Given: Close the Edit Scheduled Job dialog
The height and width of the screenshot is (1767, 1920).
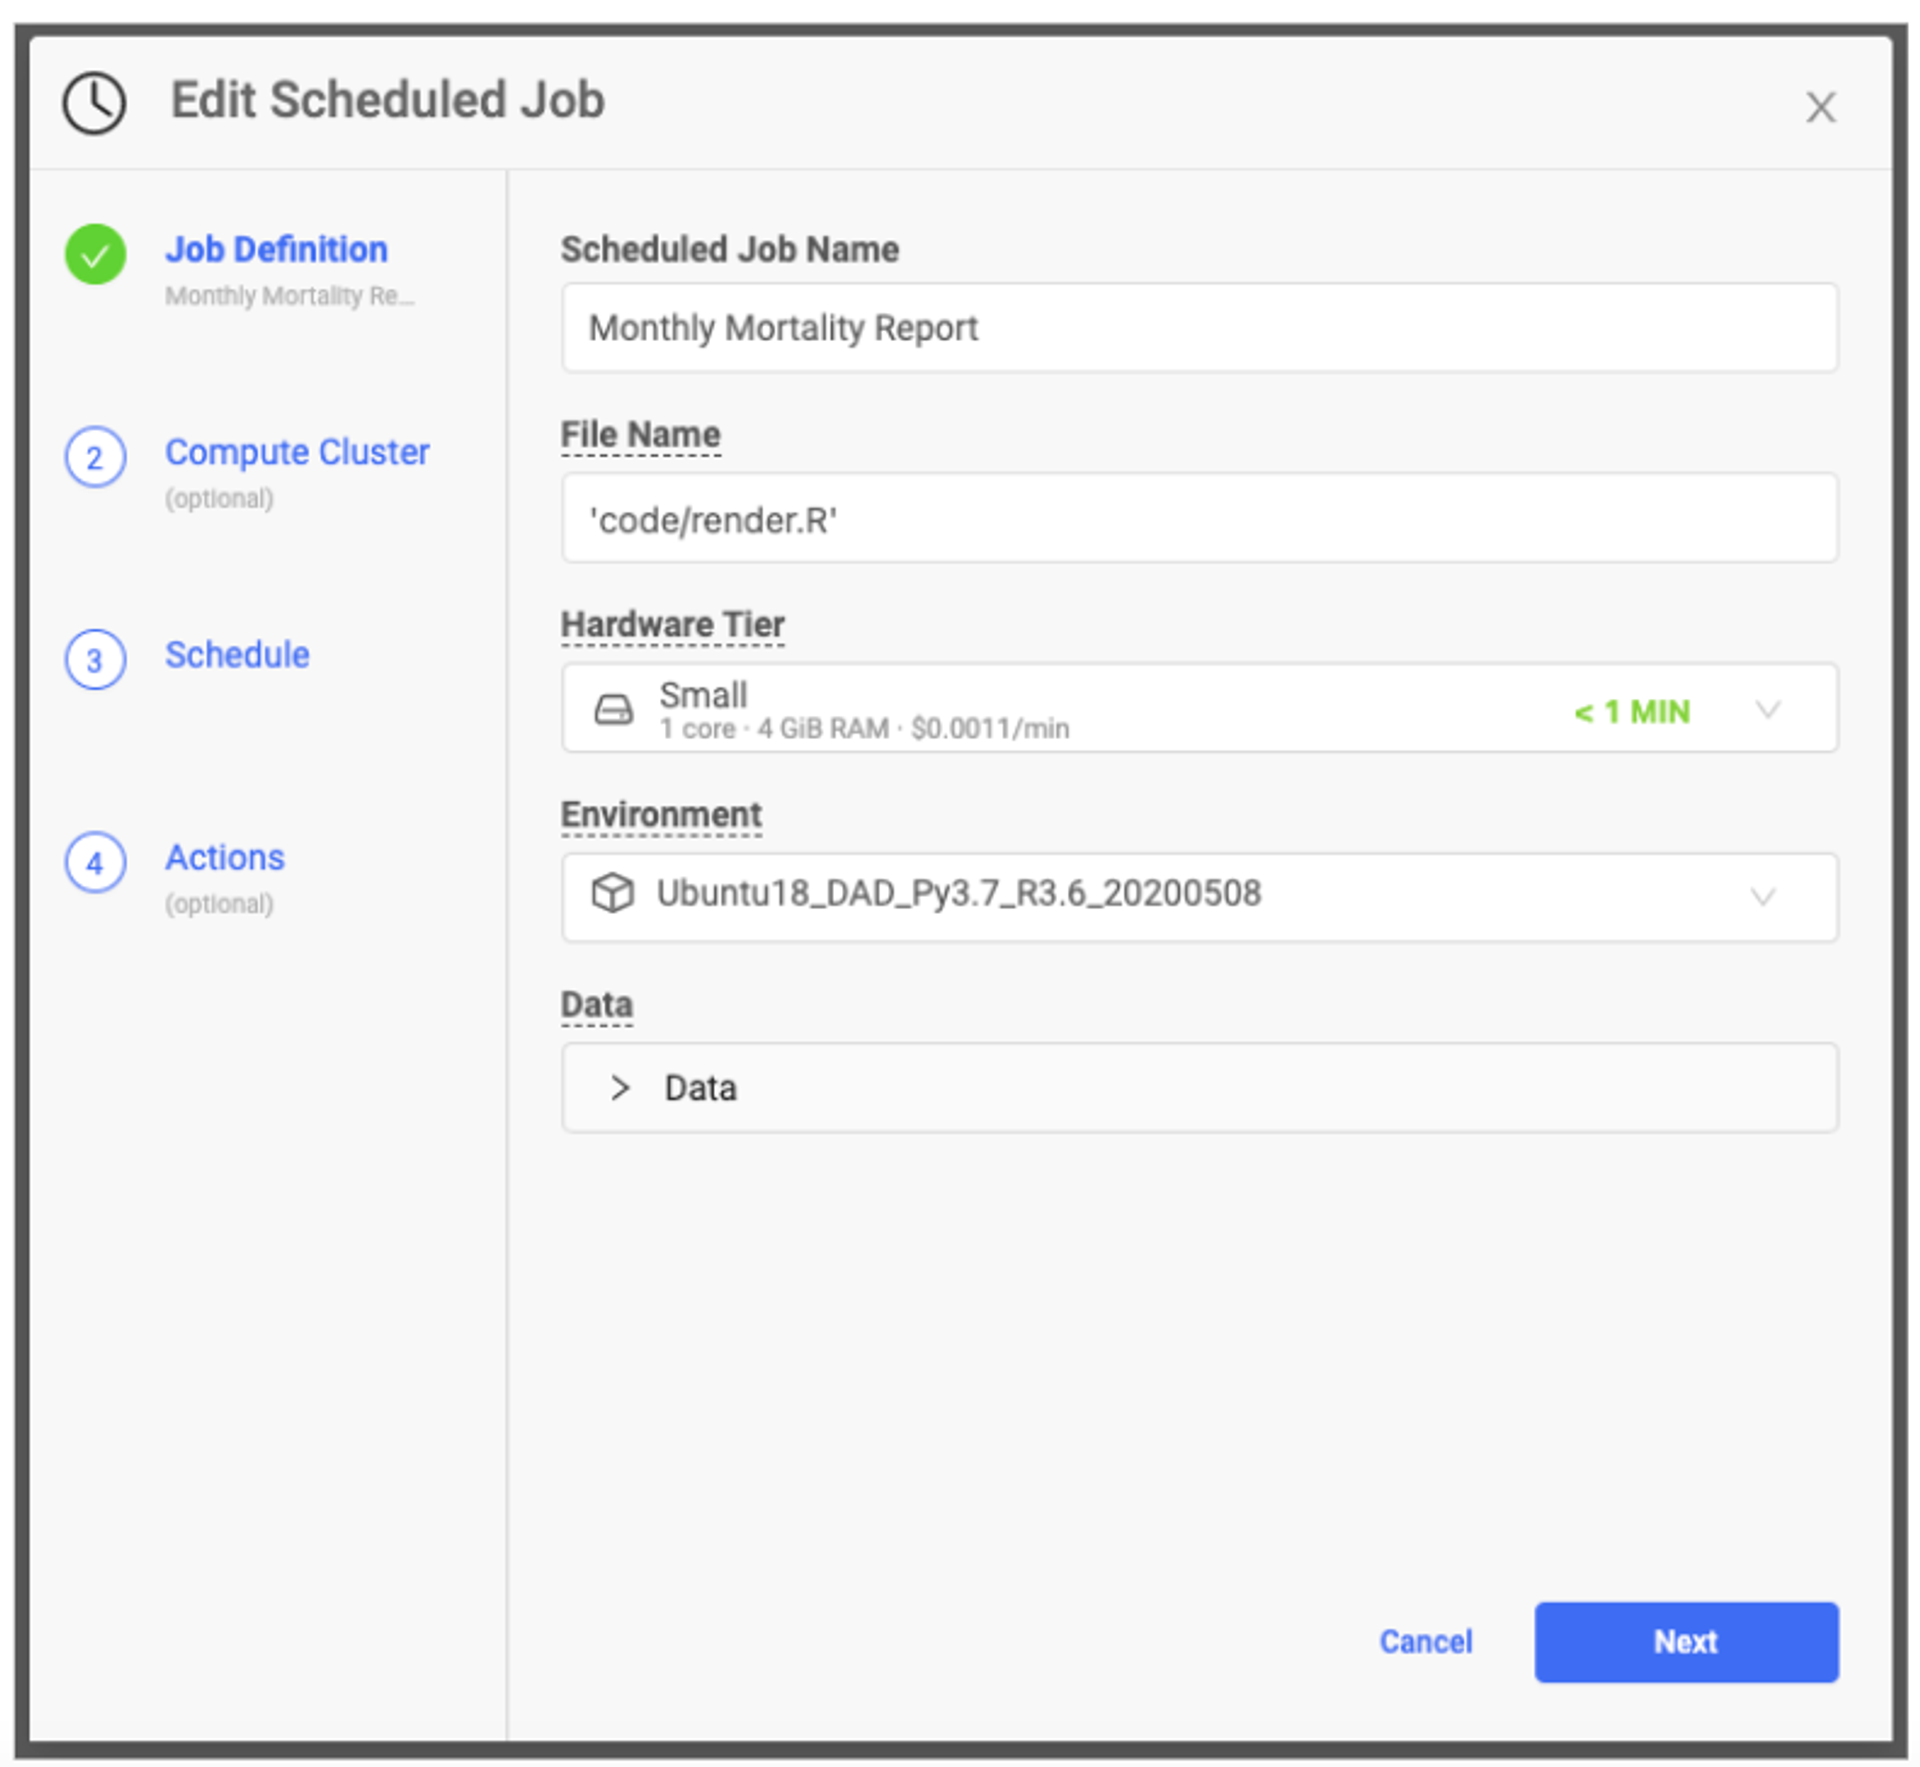Looking at the screenshot, I should 1819,107.
